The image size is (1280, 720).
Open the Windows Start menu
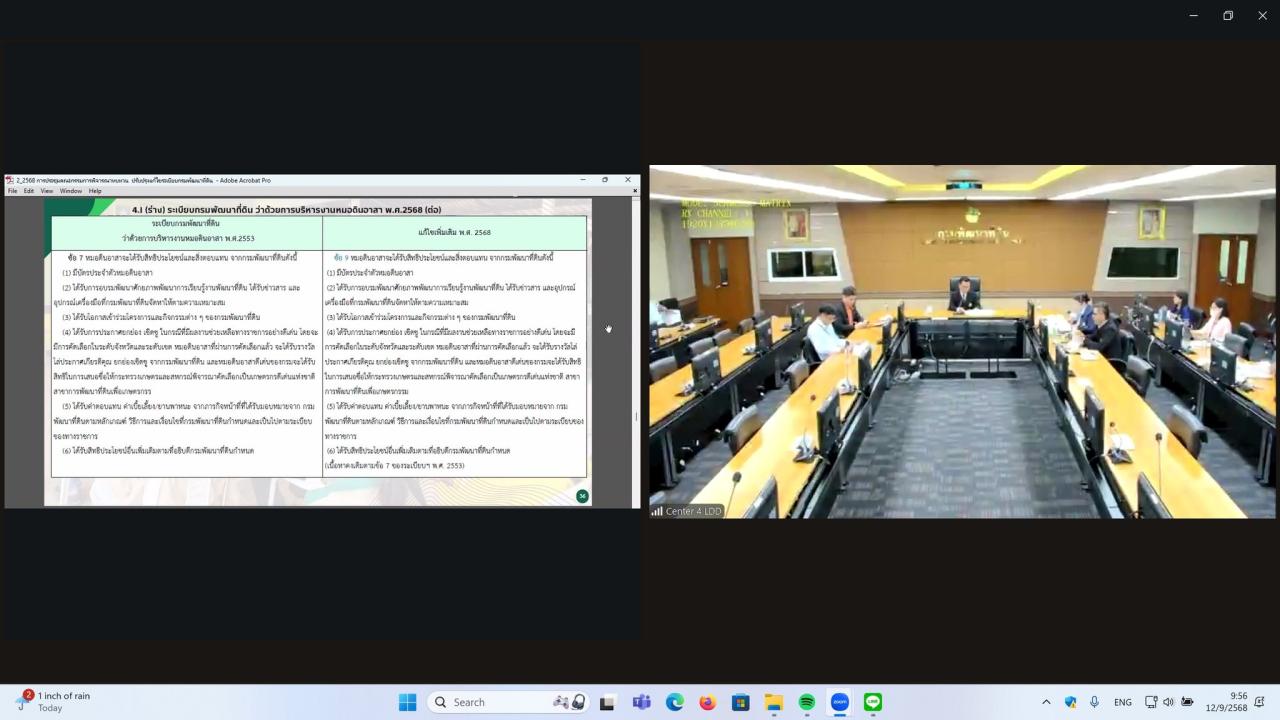[x=407, y=702]
